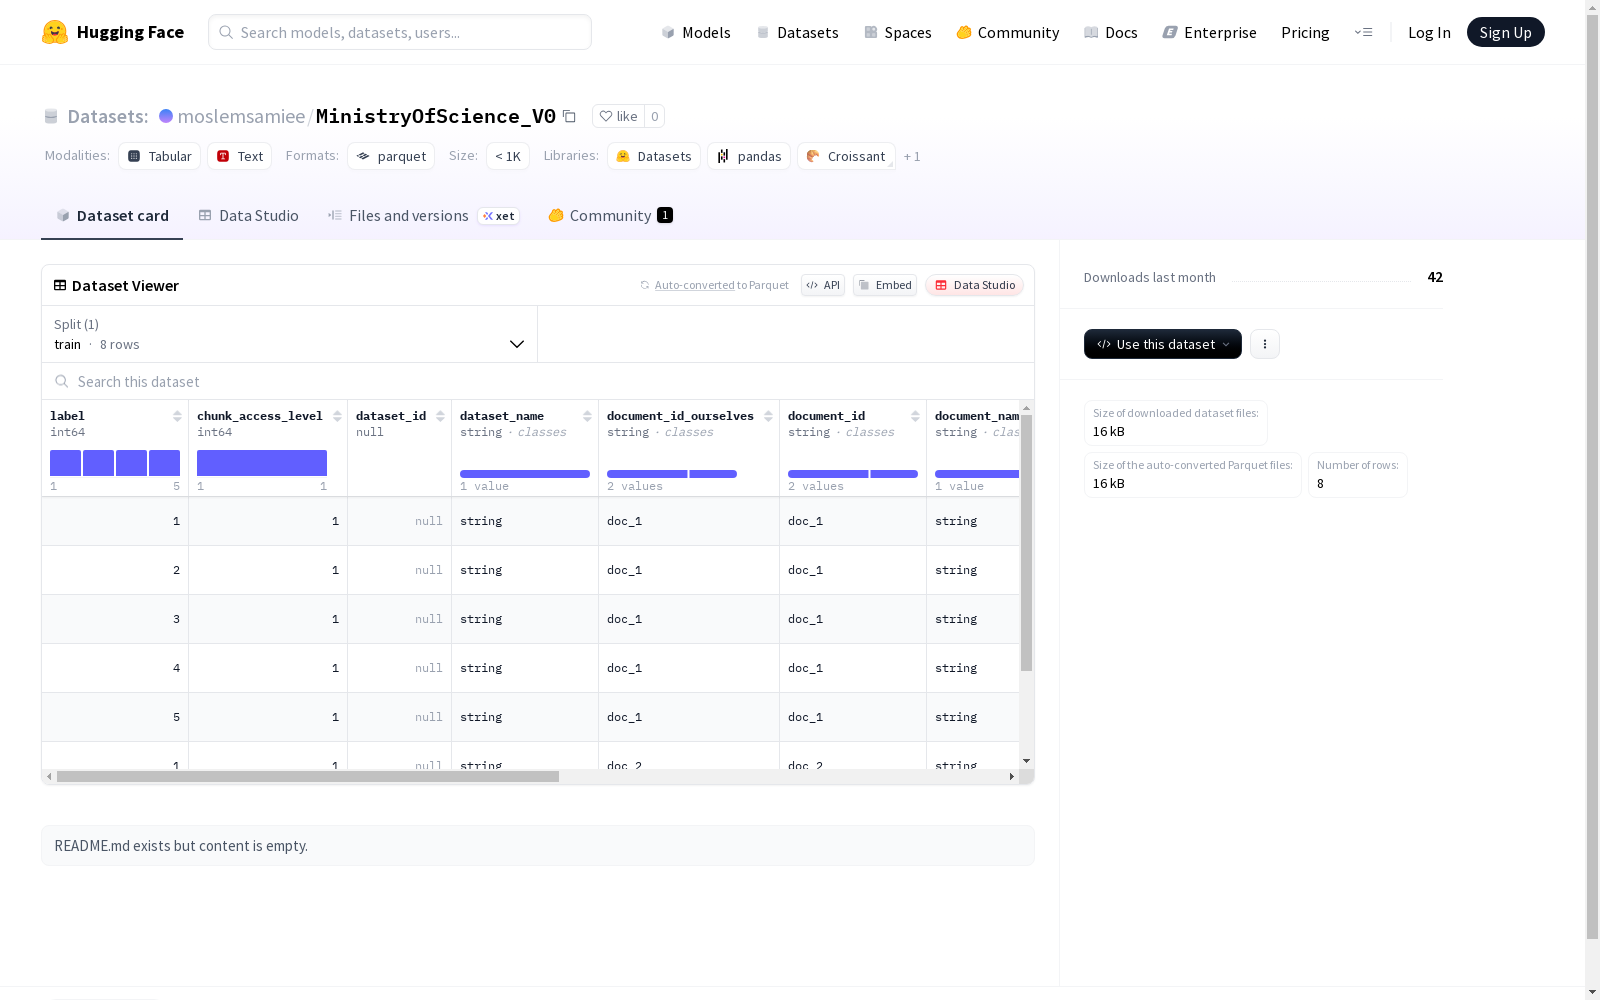Select the Datasets library tag
This screenshot has height=1000, width=1600.
point(654,156)
